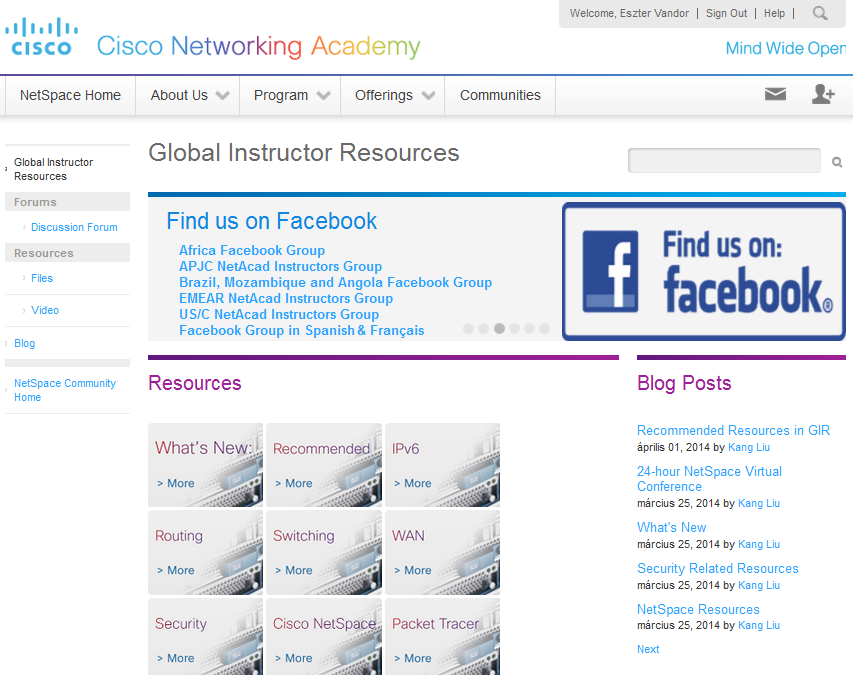Click the Switching tile title
Screen dimensions: 853x675
[304, 536]
